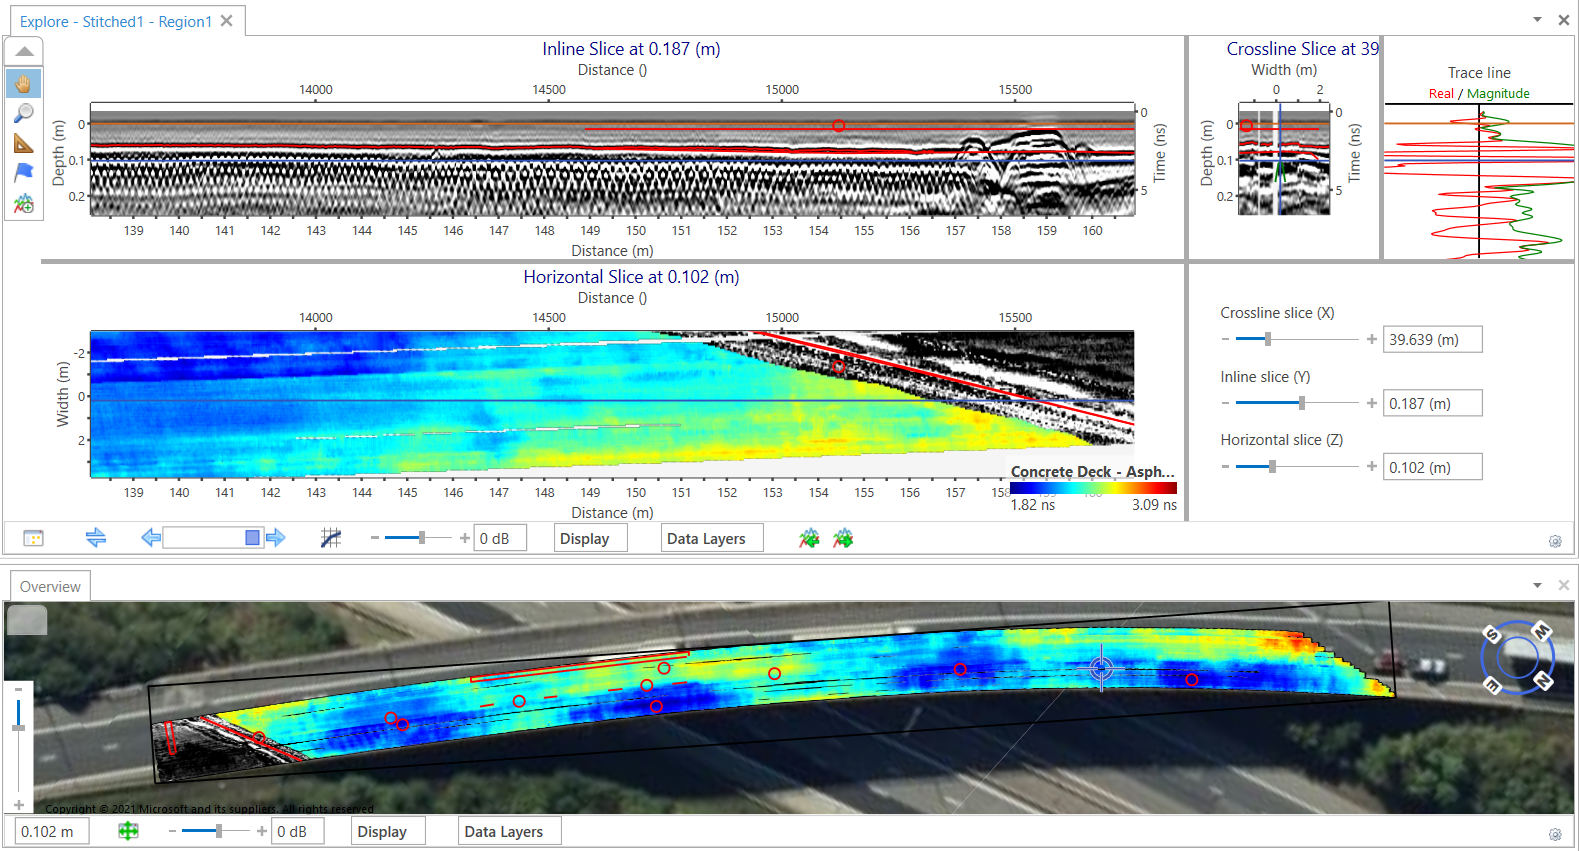This screenshot has height=851, width=1579.
Task: Open Display options in Overview toolbar
Action: [x=389, y=831]
